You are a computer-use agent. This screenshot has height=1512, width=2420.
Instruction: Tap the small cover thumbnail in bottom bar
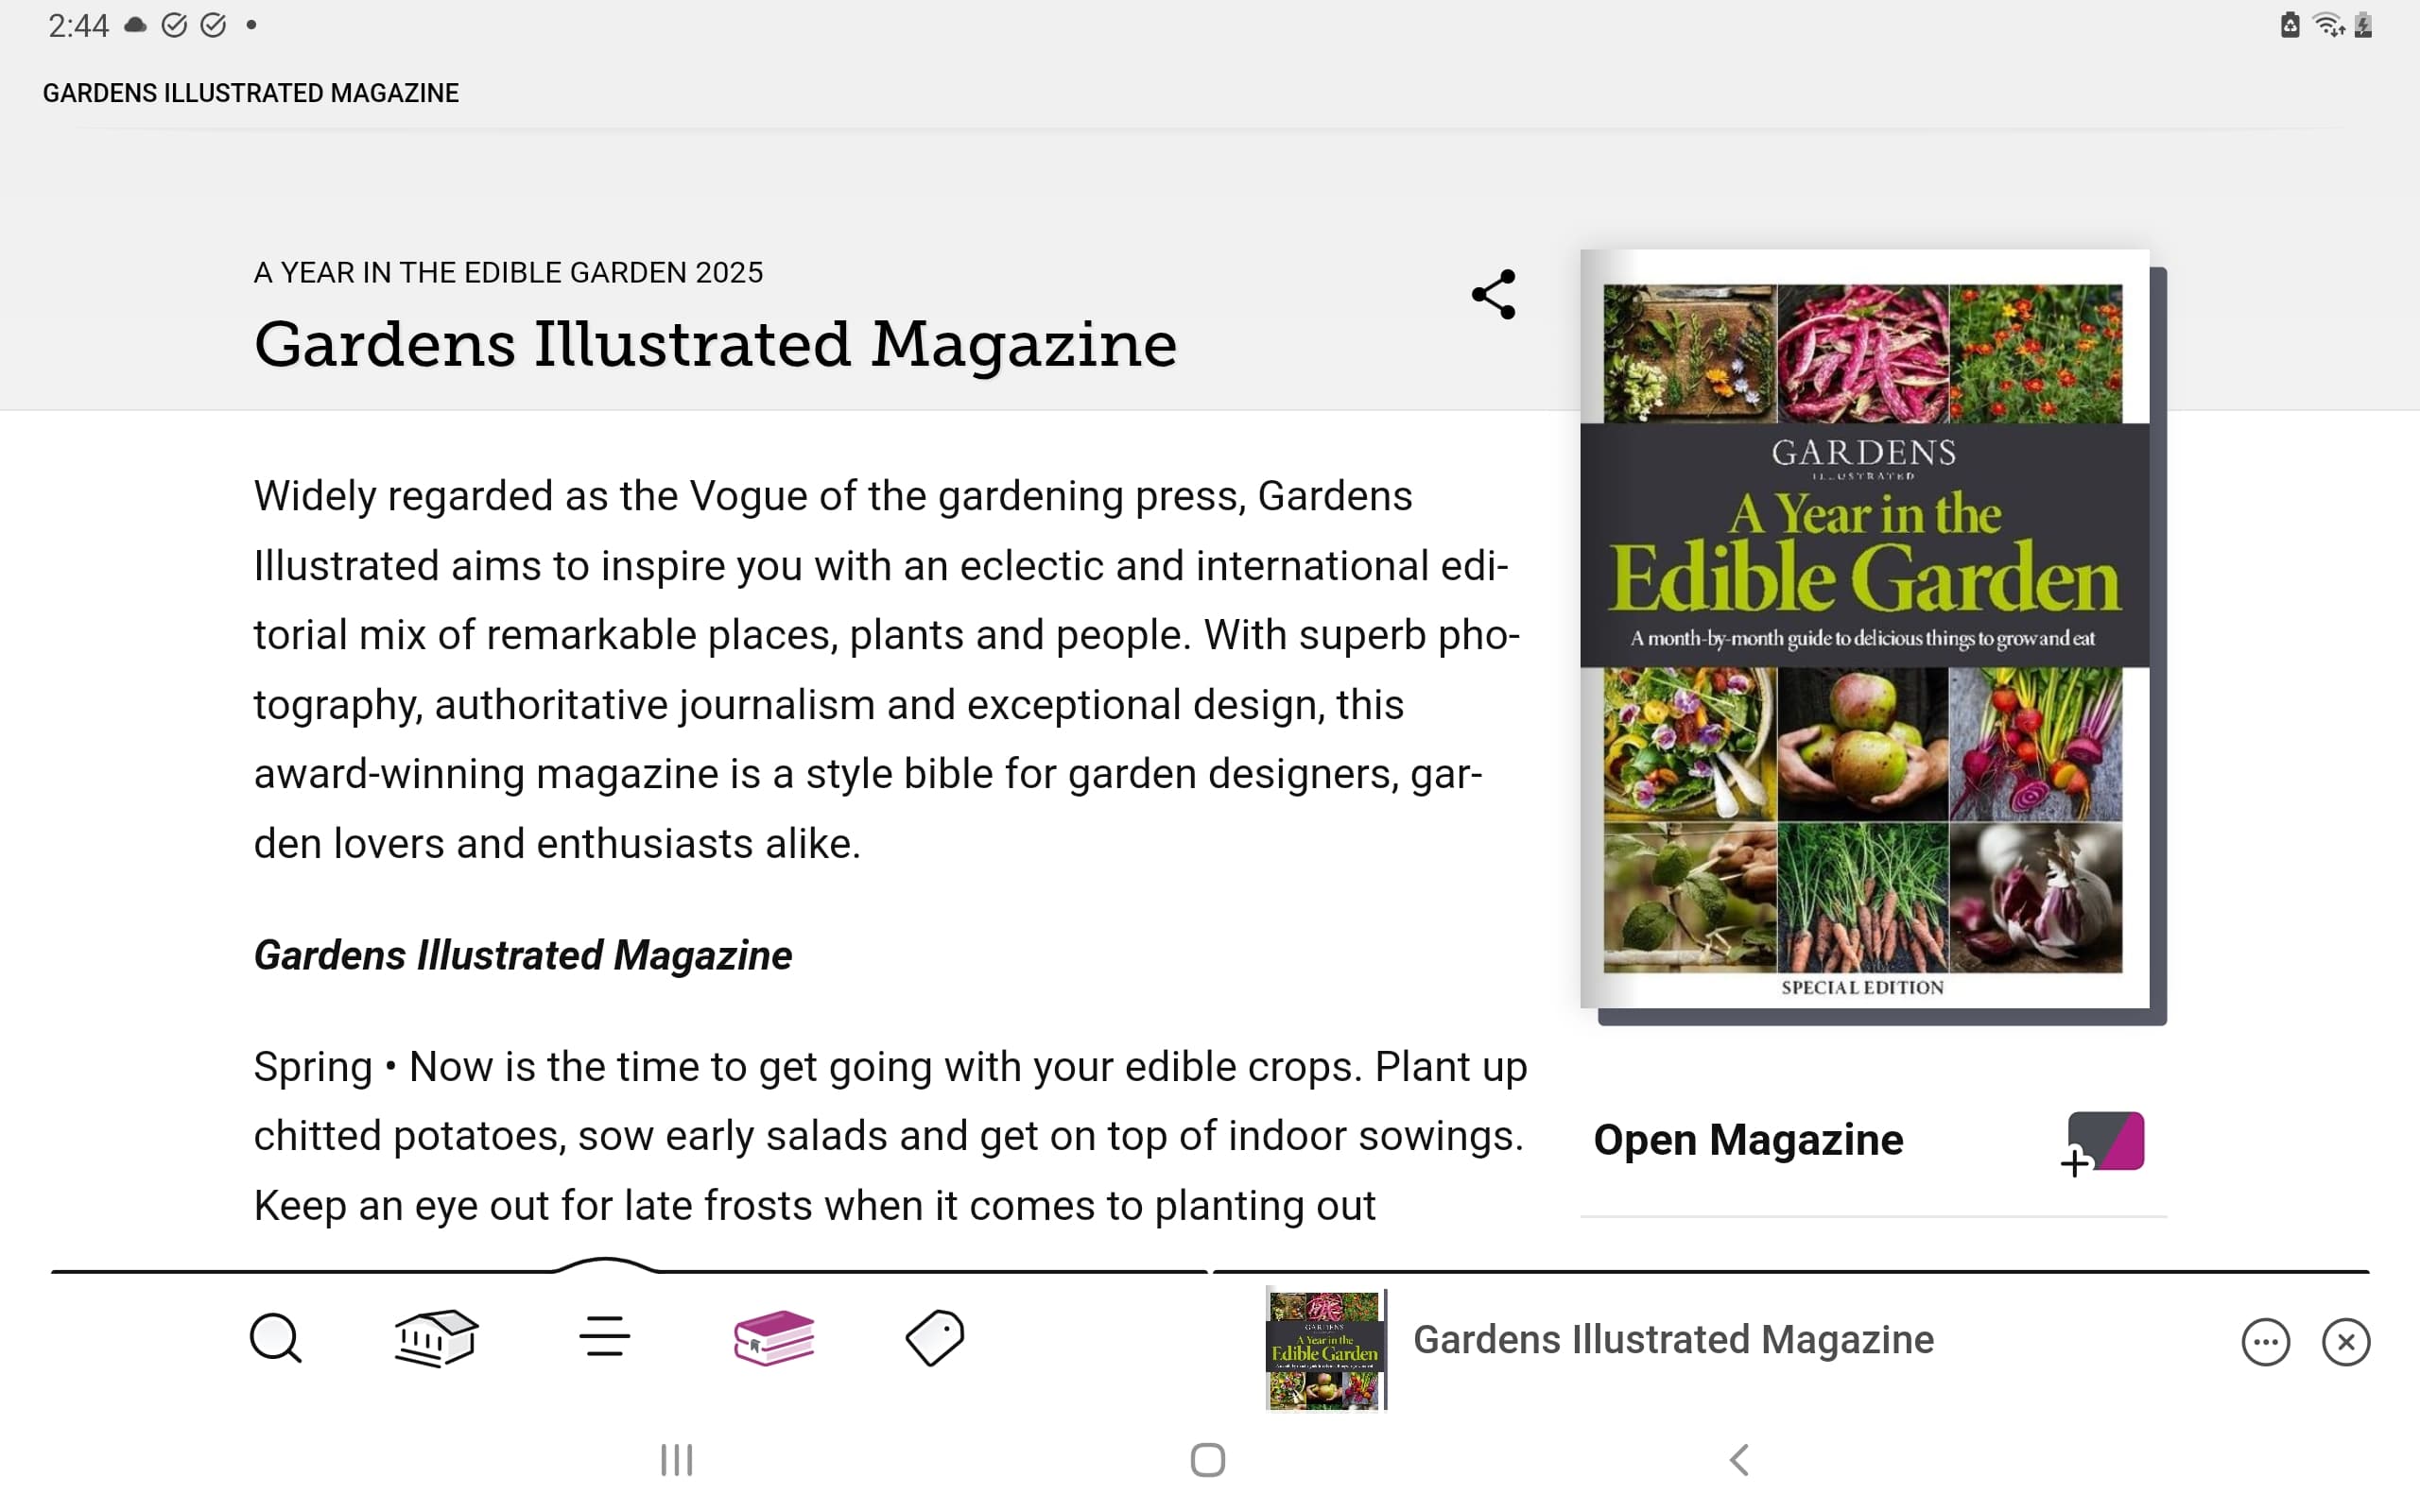[1324, 1348]
